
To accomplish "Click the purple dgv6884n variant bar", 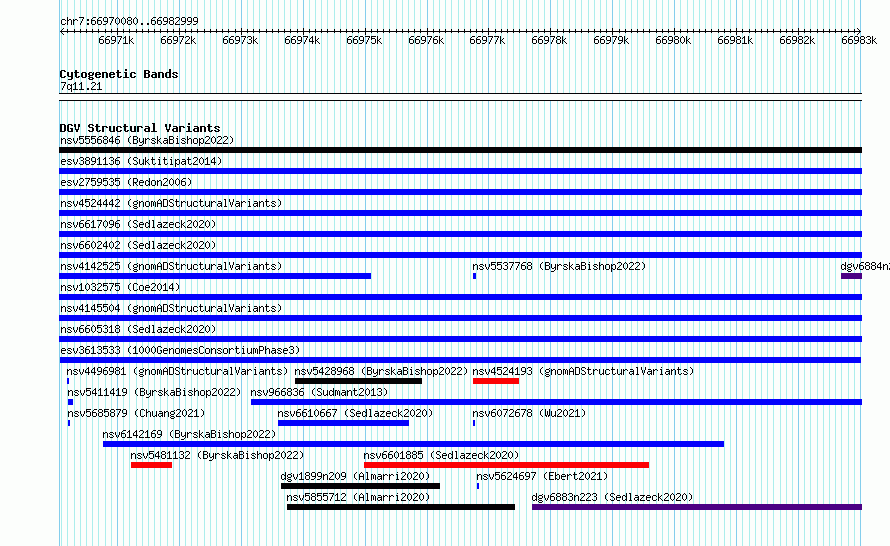I will click(851, 276).
